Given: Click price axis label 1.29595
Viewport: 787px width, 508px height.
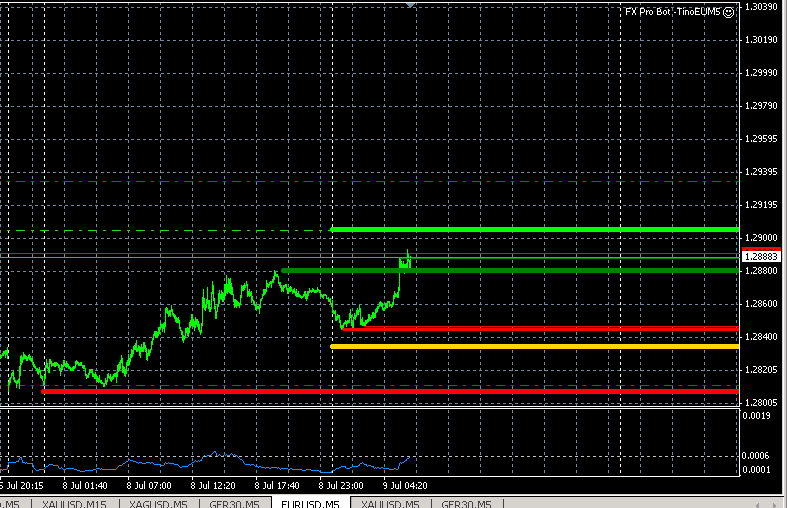Looking at the screenshot, I should pyautogui.click(x=761, y=139).
